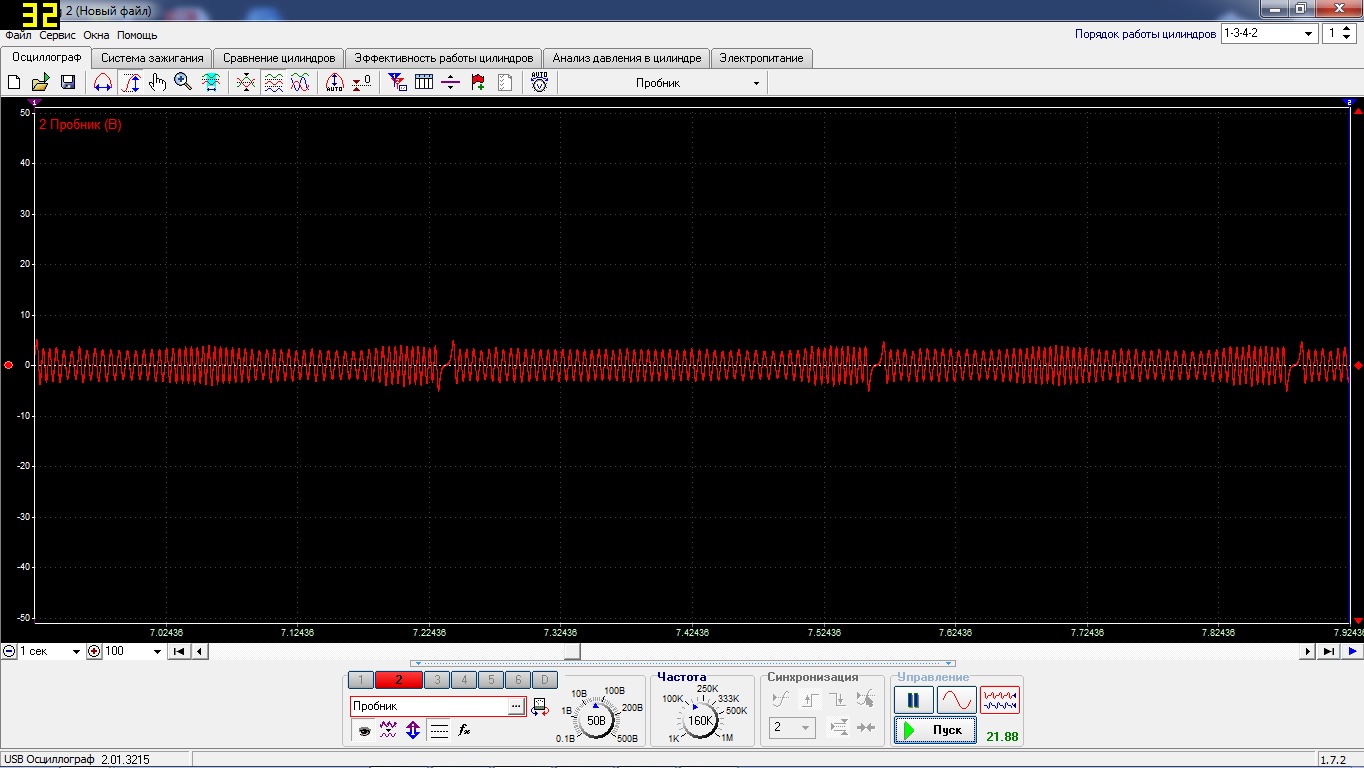Open the fx function icon
1364x768 pixels.
[464, 731]
